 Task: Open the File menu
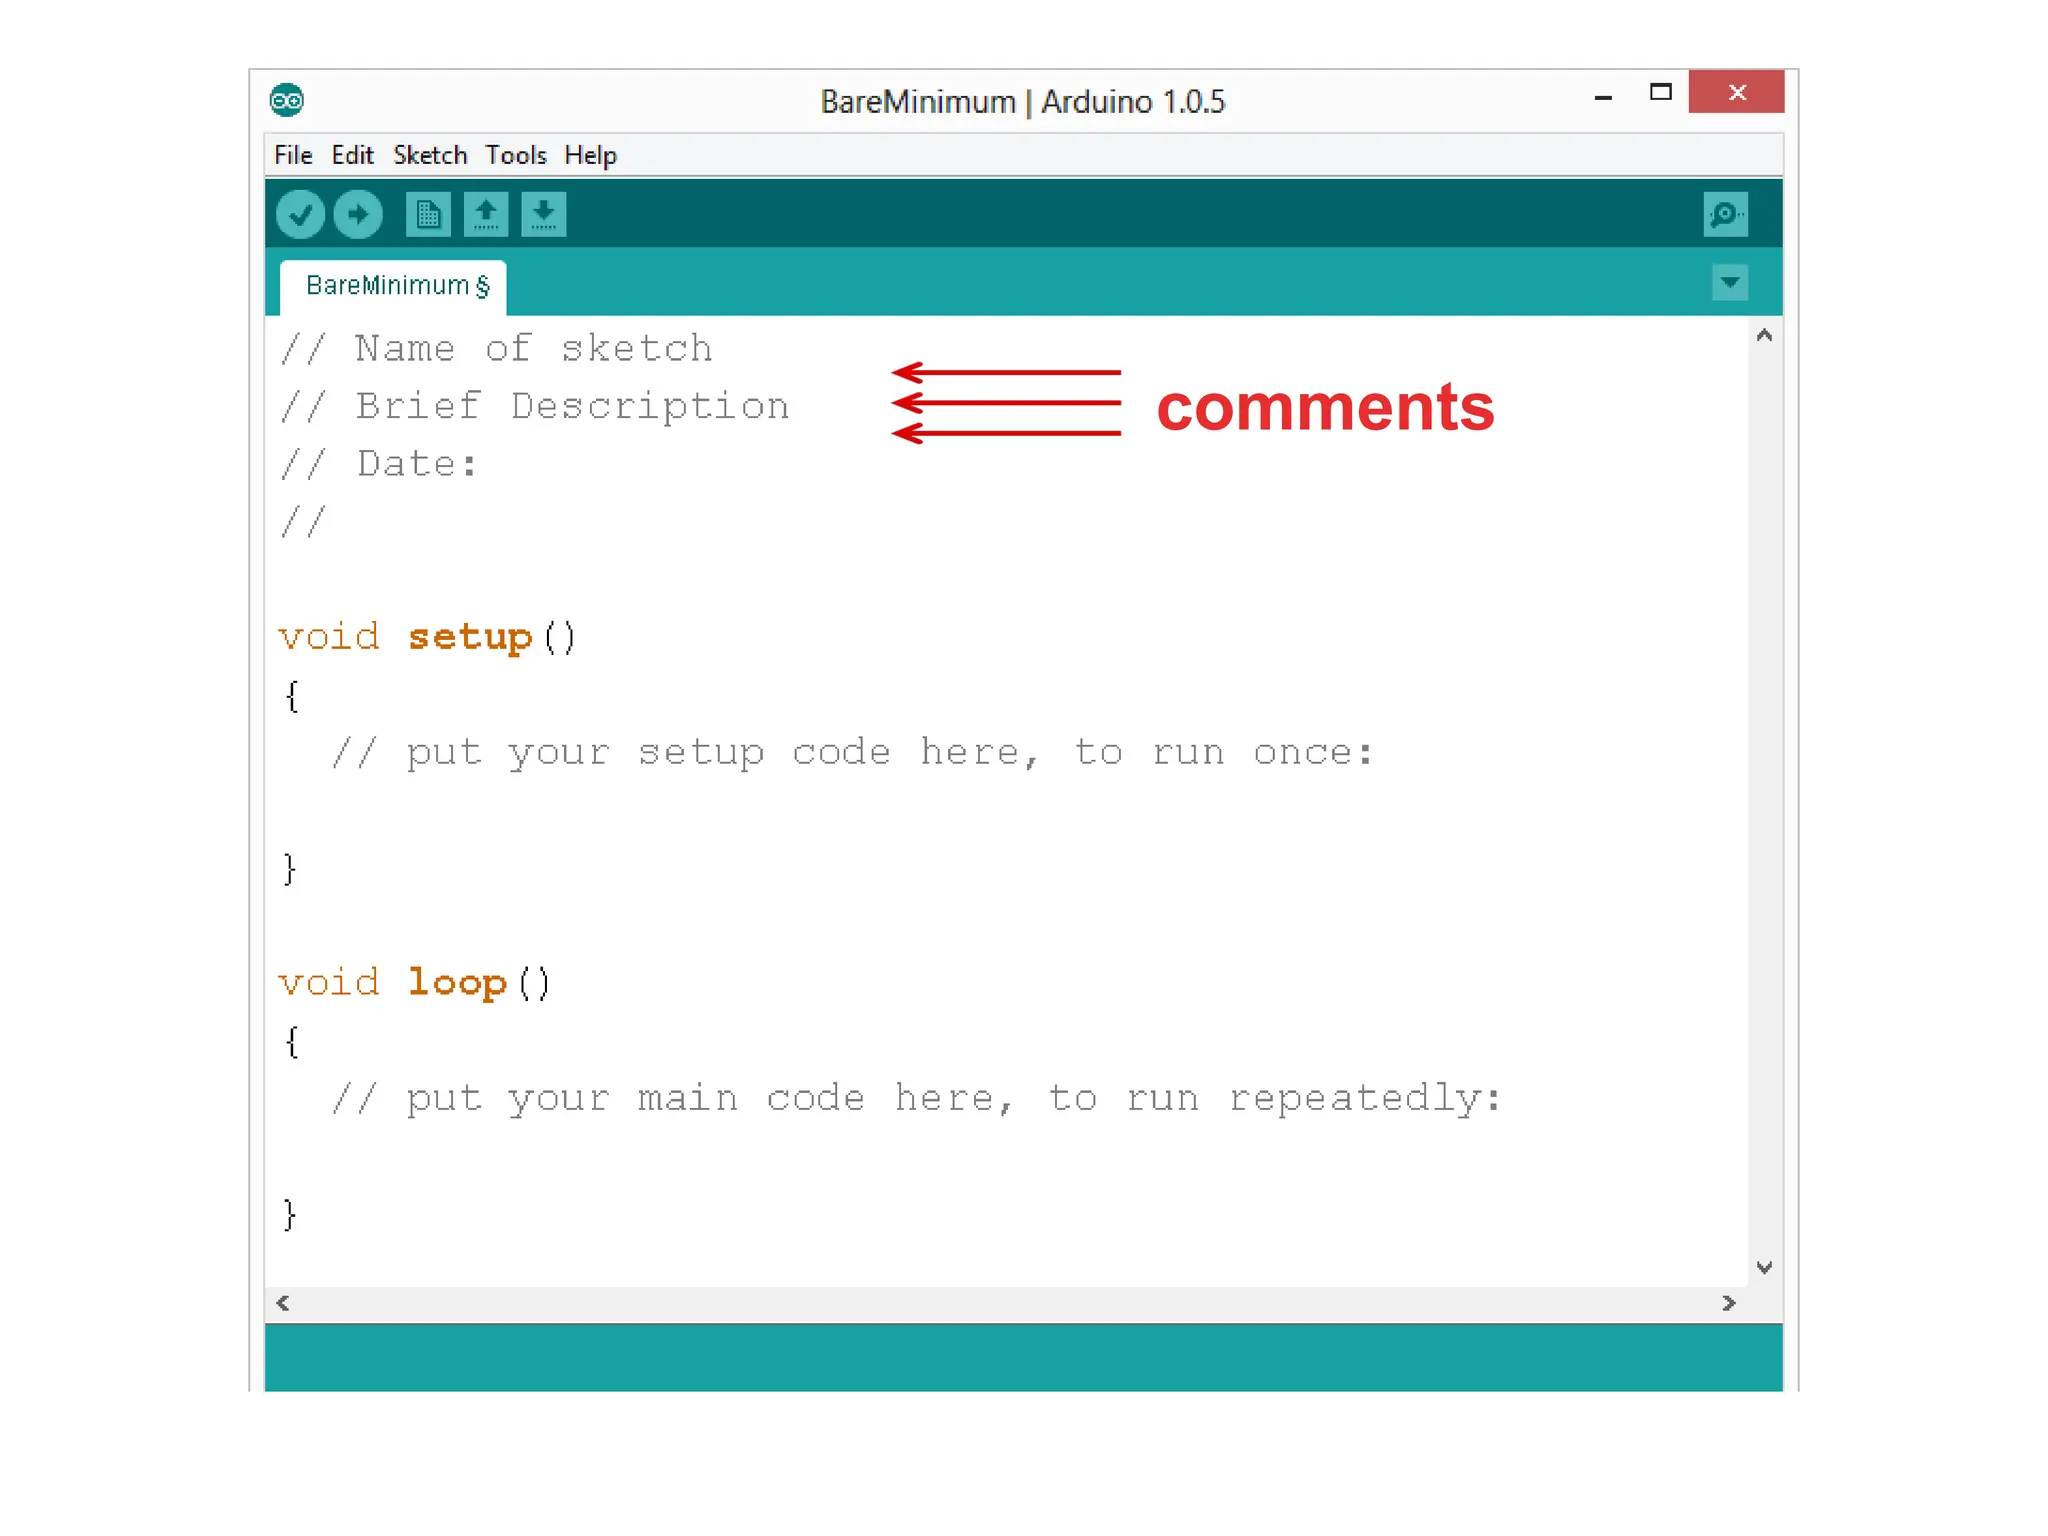pos(293,155)
